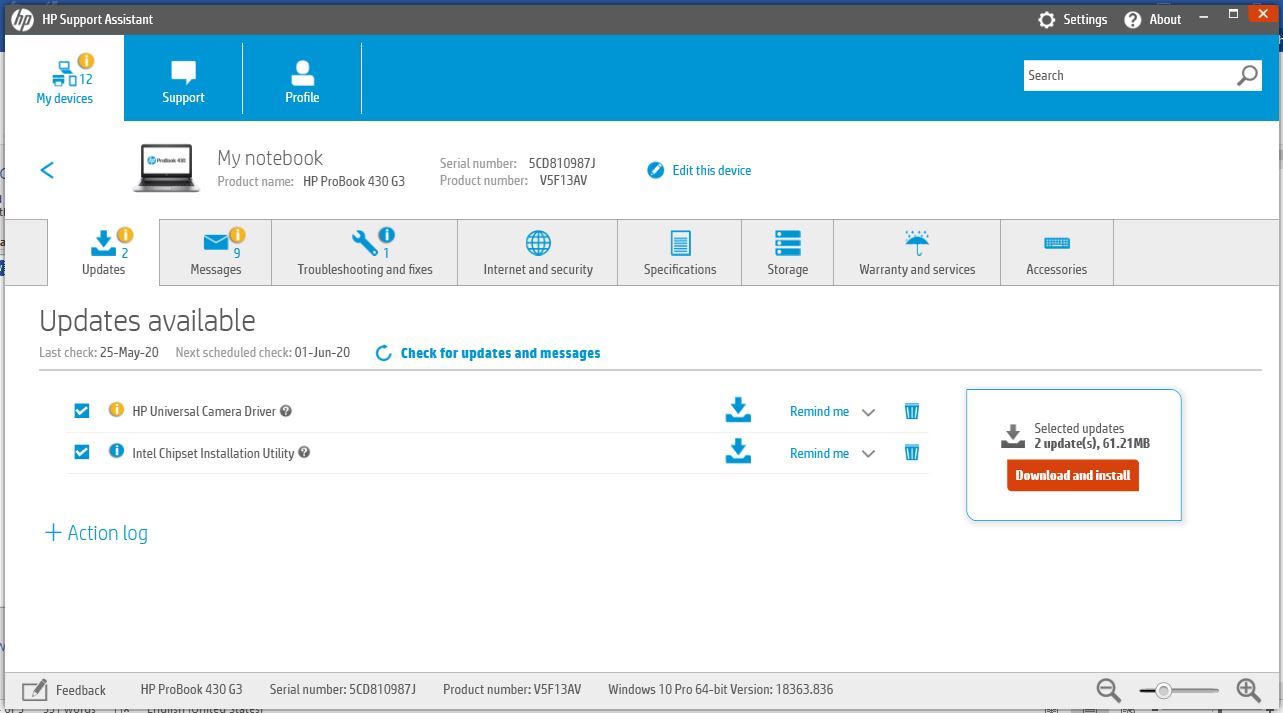Click serial number 5CD810987J in device header

562,163
